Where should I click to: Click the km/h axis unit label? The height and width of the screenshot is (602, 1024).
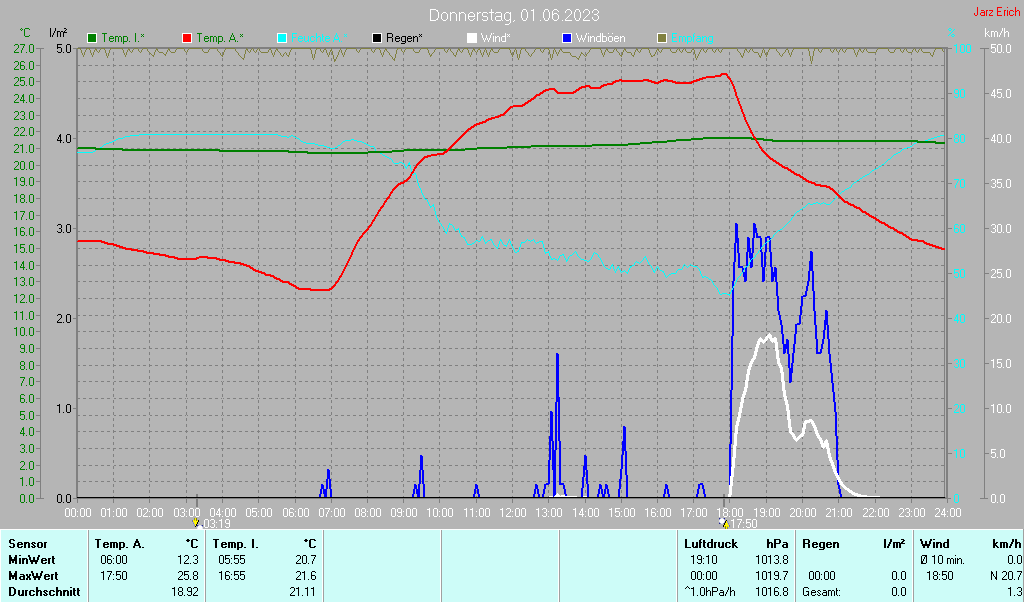tap(996, 33)
